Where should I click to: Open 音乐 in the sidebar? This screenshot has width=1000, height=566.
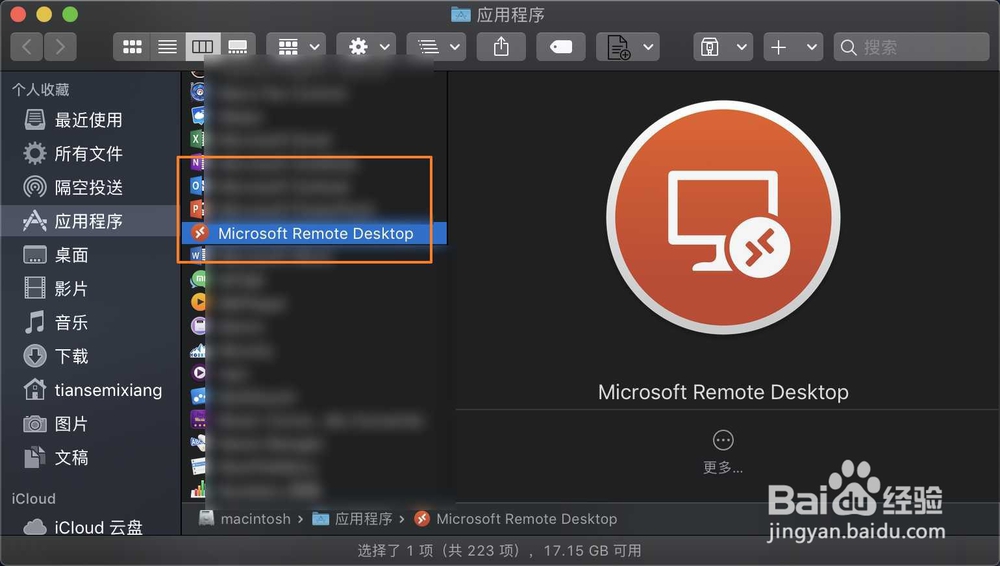point(89,322)
